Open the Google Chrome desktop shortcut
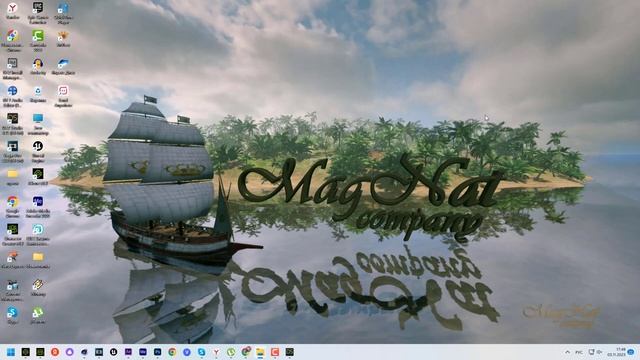This screenshot has height=360, width=640. [13, 207]
